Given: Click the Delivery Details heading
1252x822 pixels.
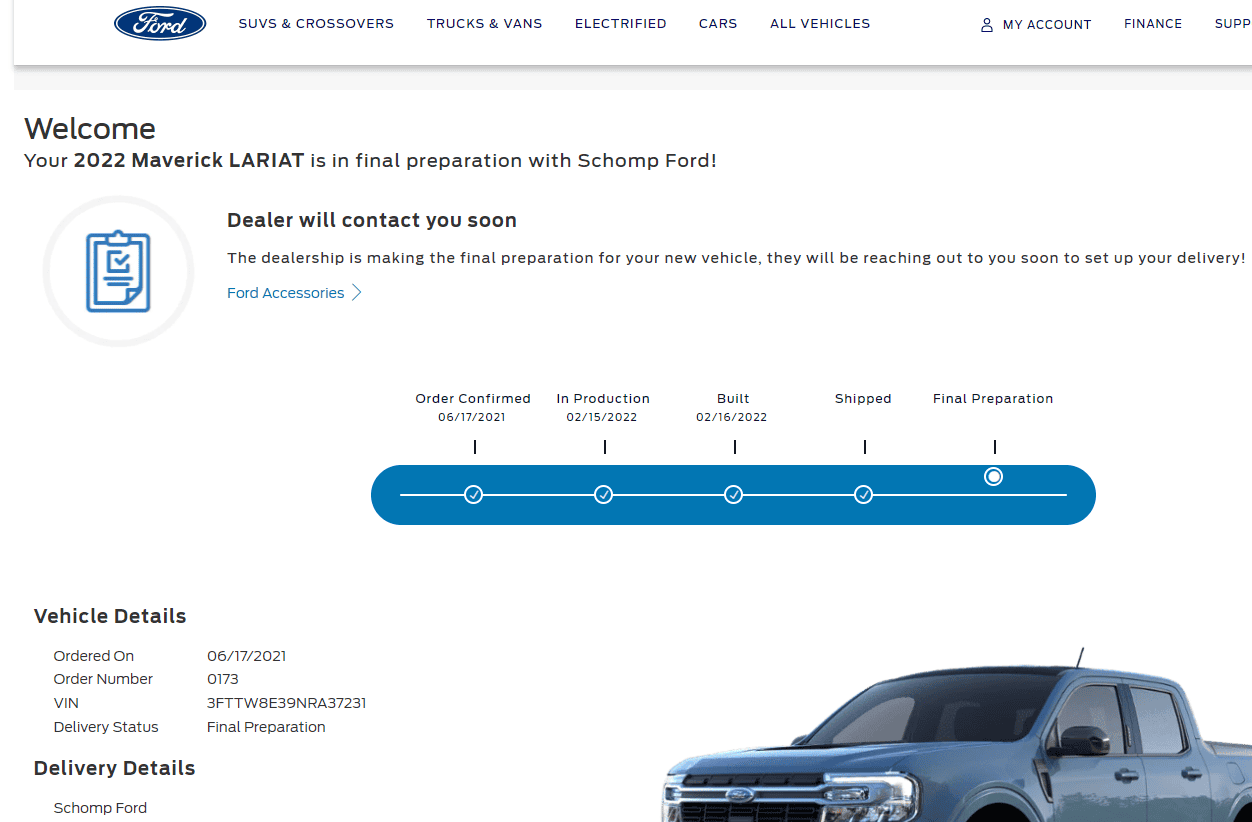Looking at the screenshot, I should 114,768.
